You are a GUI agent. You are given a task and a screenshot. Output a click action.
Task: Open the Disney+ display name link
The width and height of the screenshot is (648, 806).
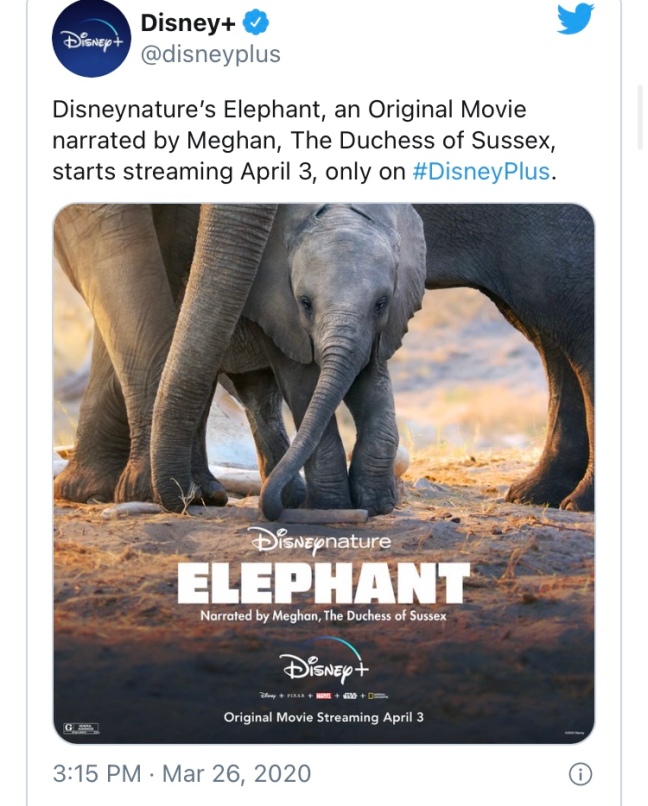188,23
